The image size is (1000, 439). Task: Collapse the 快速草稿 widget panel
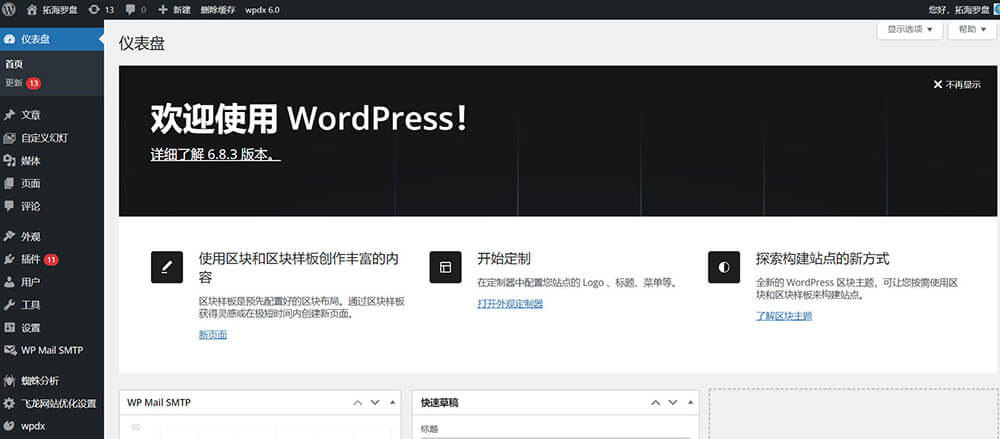(x=692, y=402)
